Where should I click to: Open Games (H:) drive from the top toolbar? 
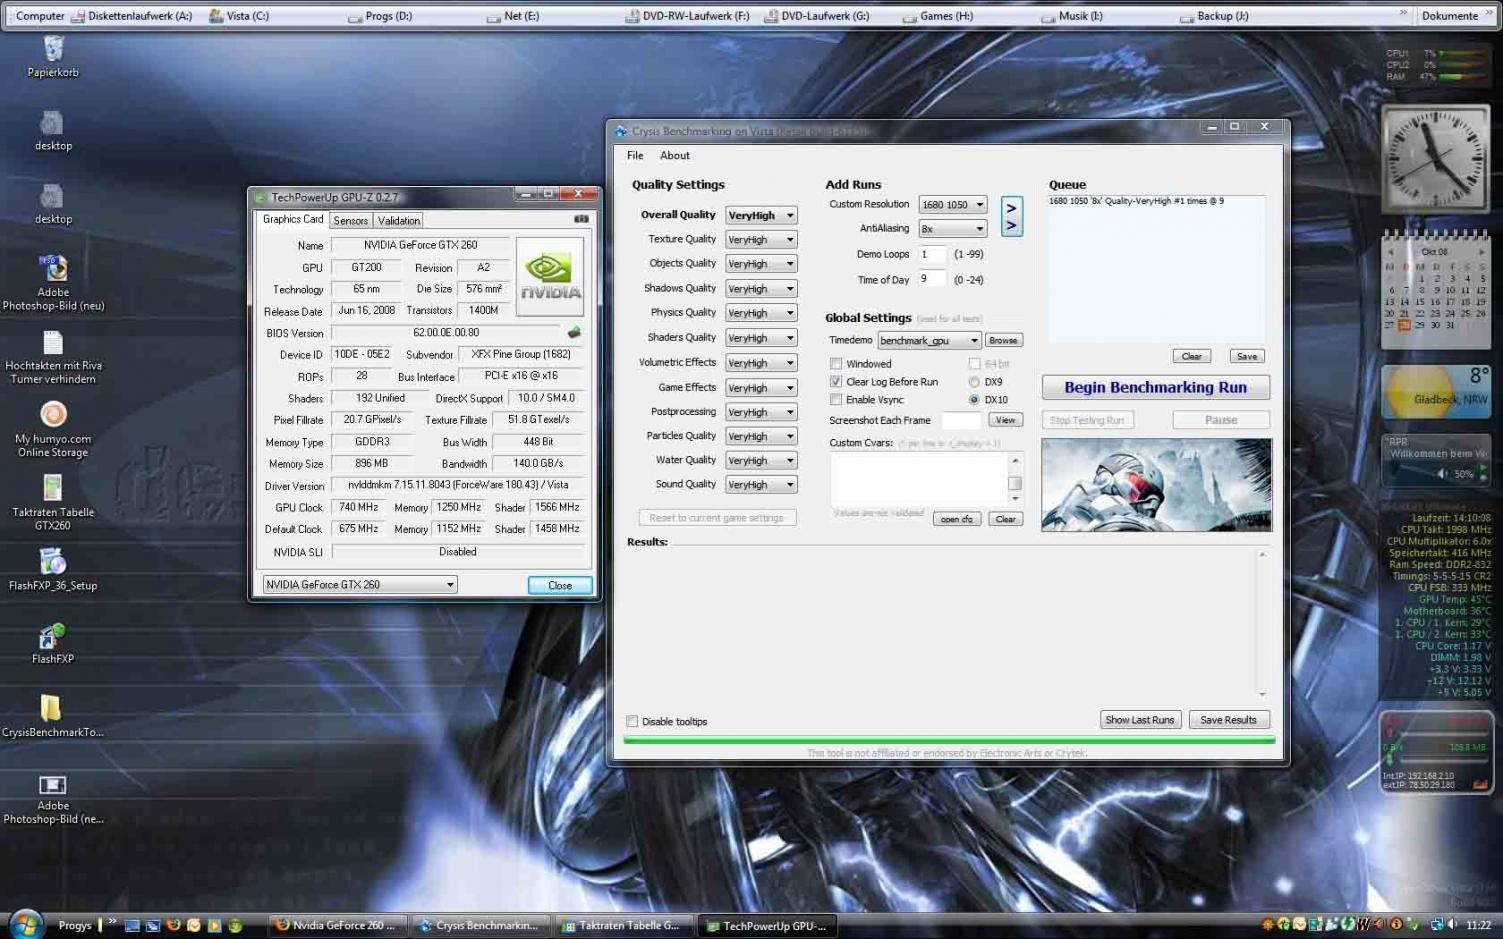click(938, 15)
